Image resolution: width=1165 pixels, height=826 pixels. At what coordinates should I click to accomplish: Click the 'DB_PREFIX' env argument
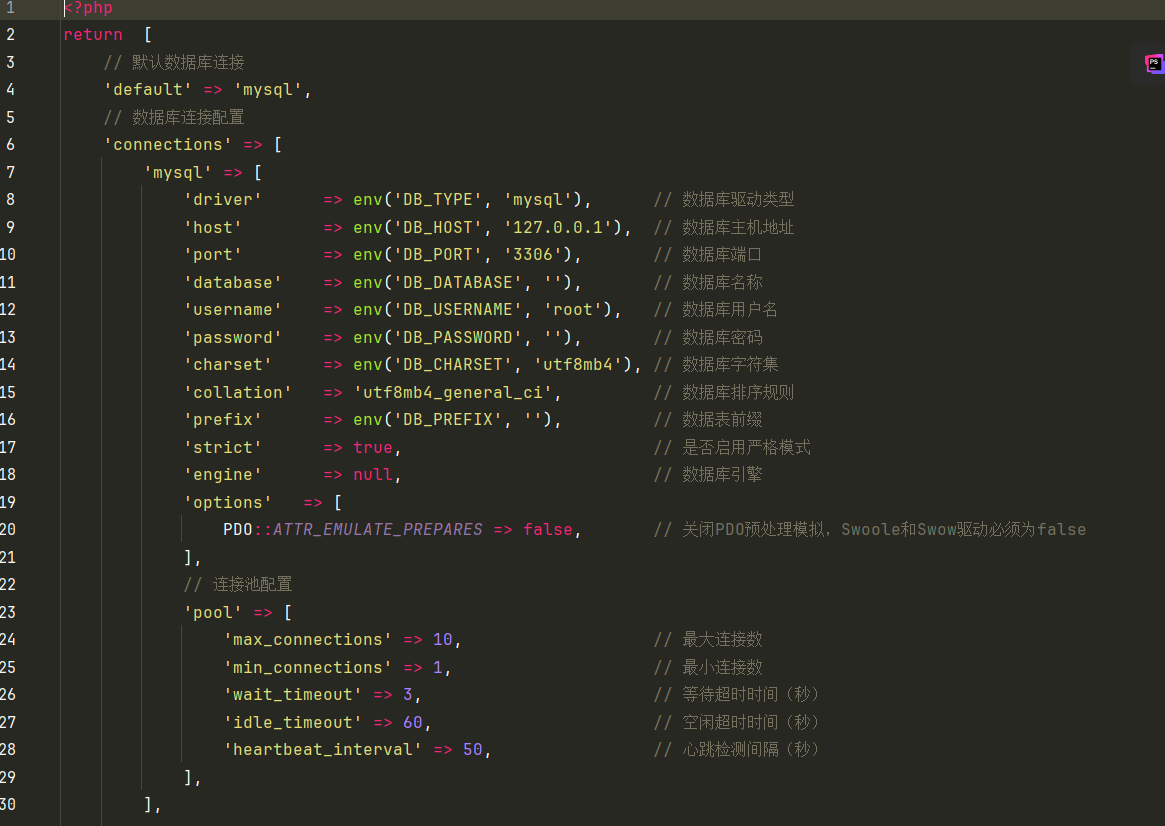tap(448, 420)
